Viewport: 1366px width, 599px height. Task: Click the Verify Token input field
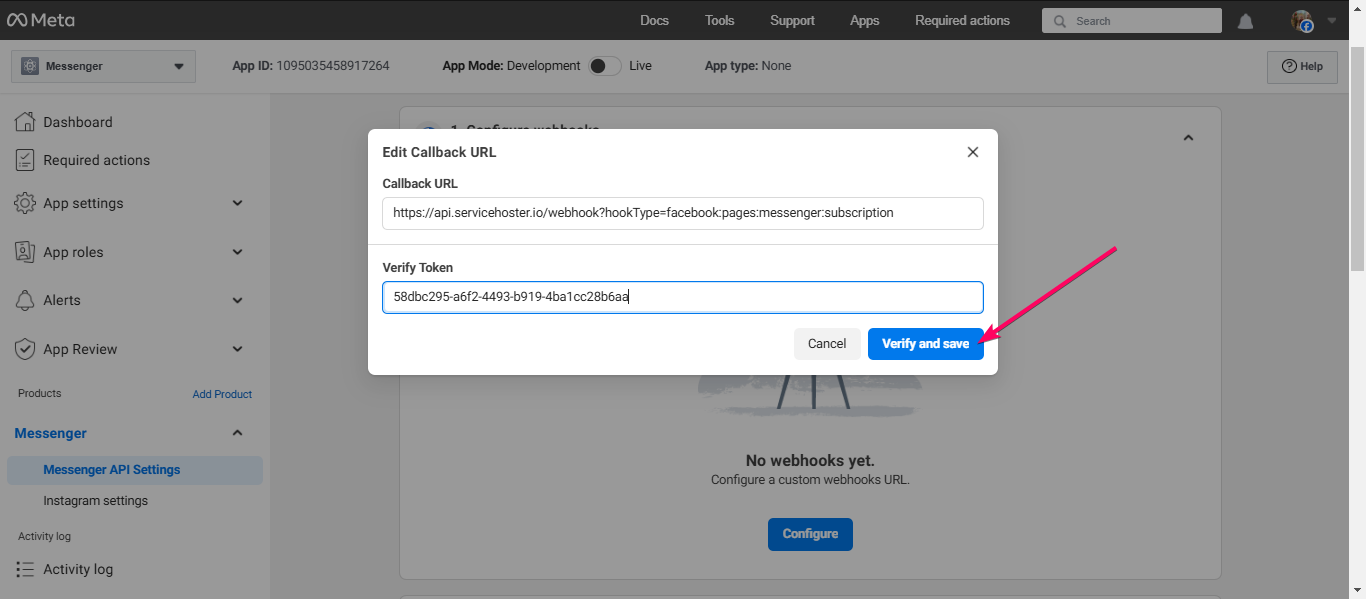(683, 297)
